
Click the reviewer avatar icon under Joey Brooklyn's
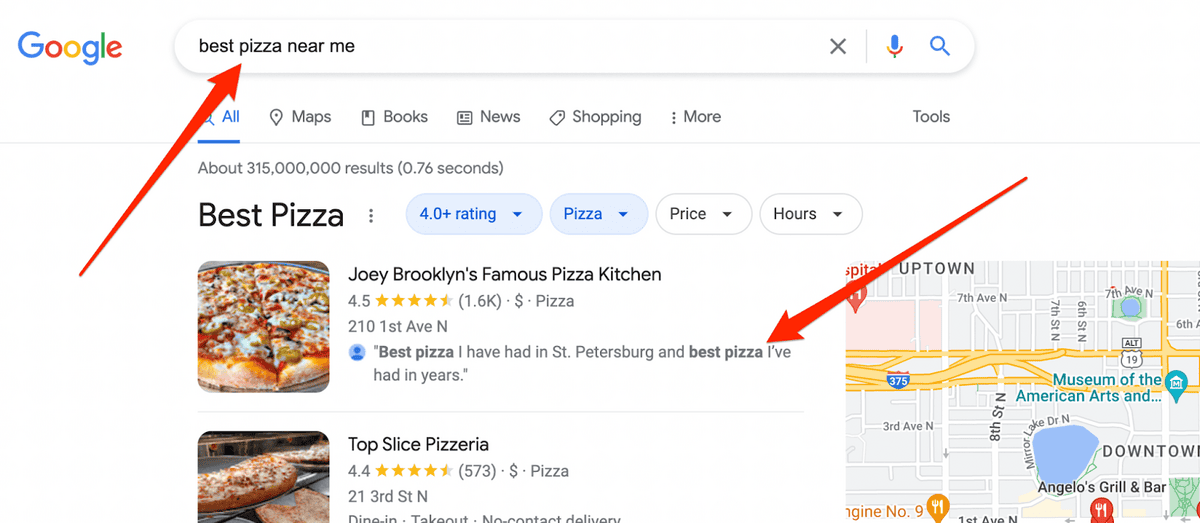357,353
